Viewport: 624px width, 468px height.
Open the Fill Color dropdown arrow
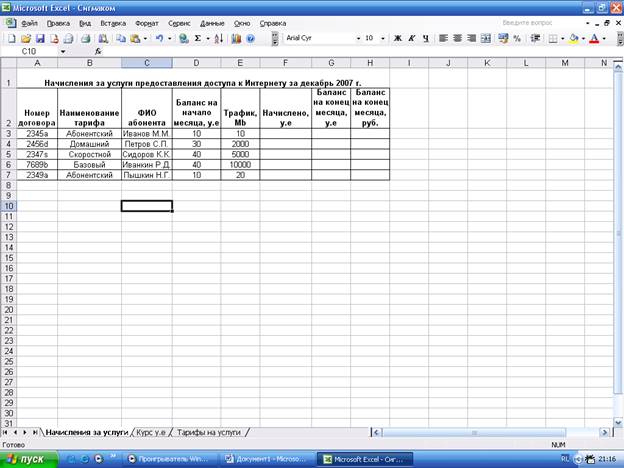[x=583, y=39]
